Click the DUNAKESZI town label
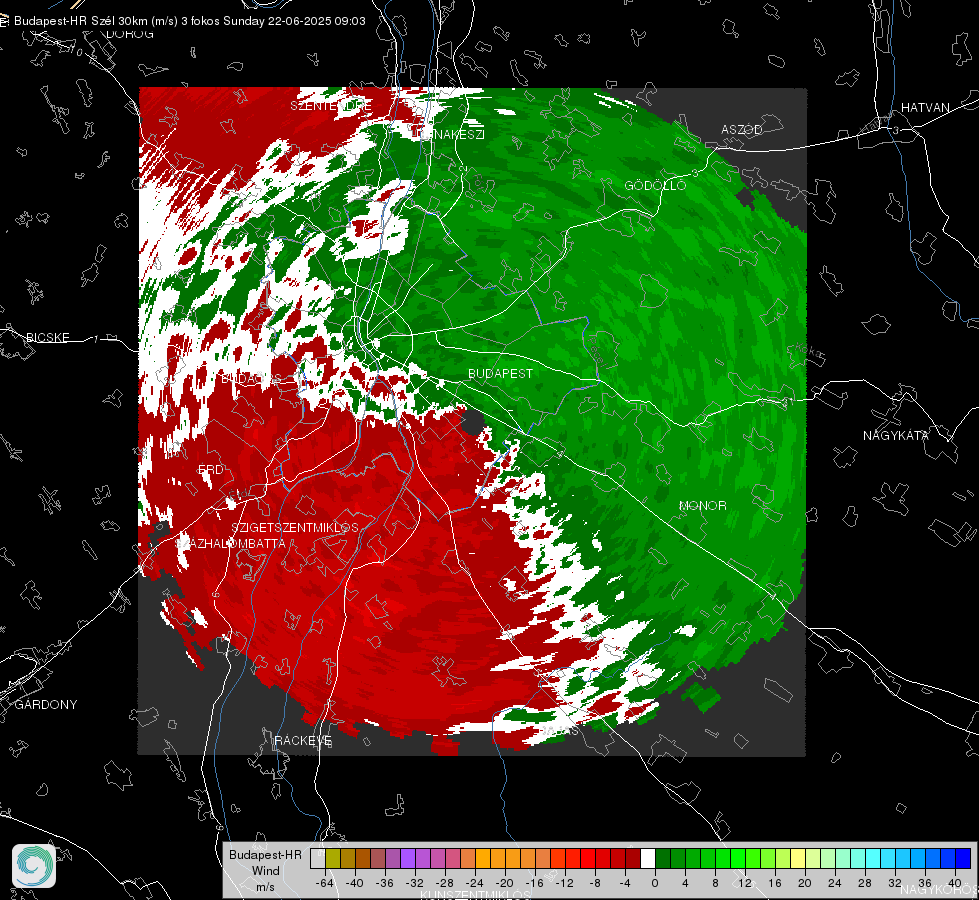This screenshot has width=979, height=900. 448,134
